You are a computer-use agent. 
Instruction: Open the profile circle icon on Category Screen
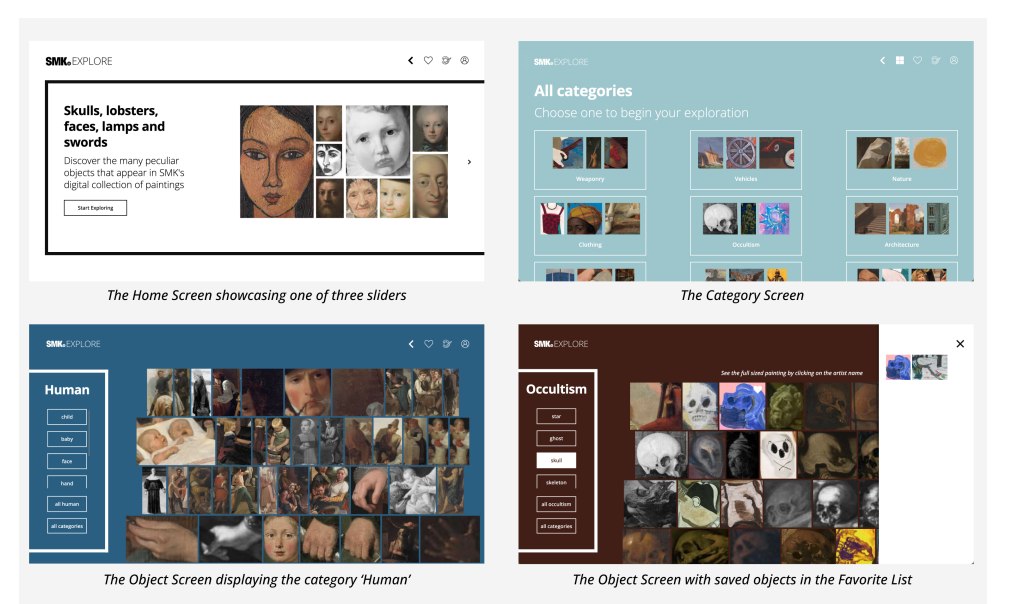954,60
